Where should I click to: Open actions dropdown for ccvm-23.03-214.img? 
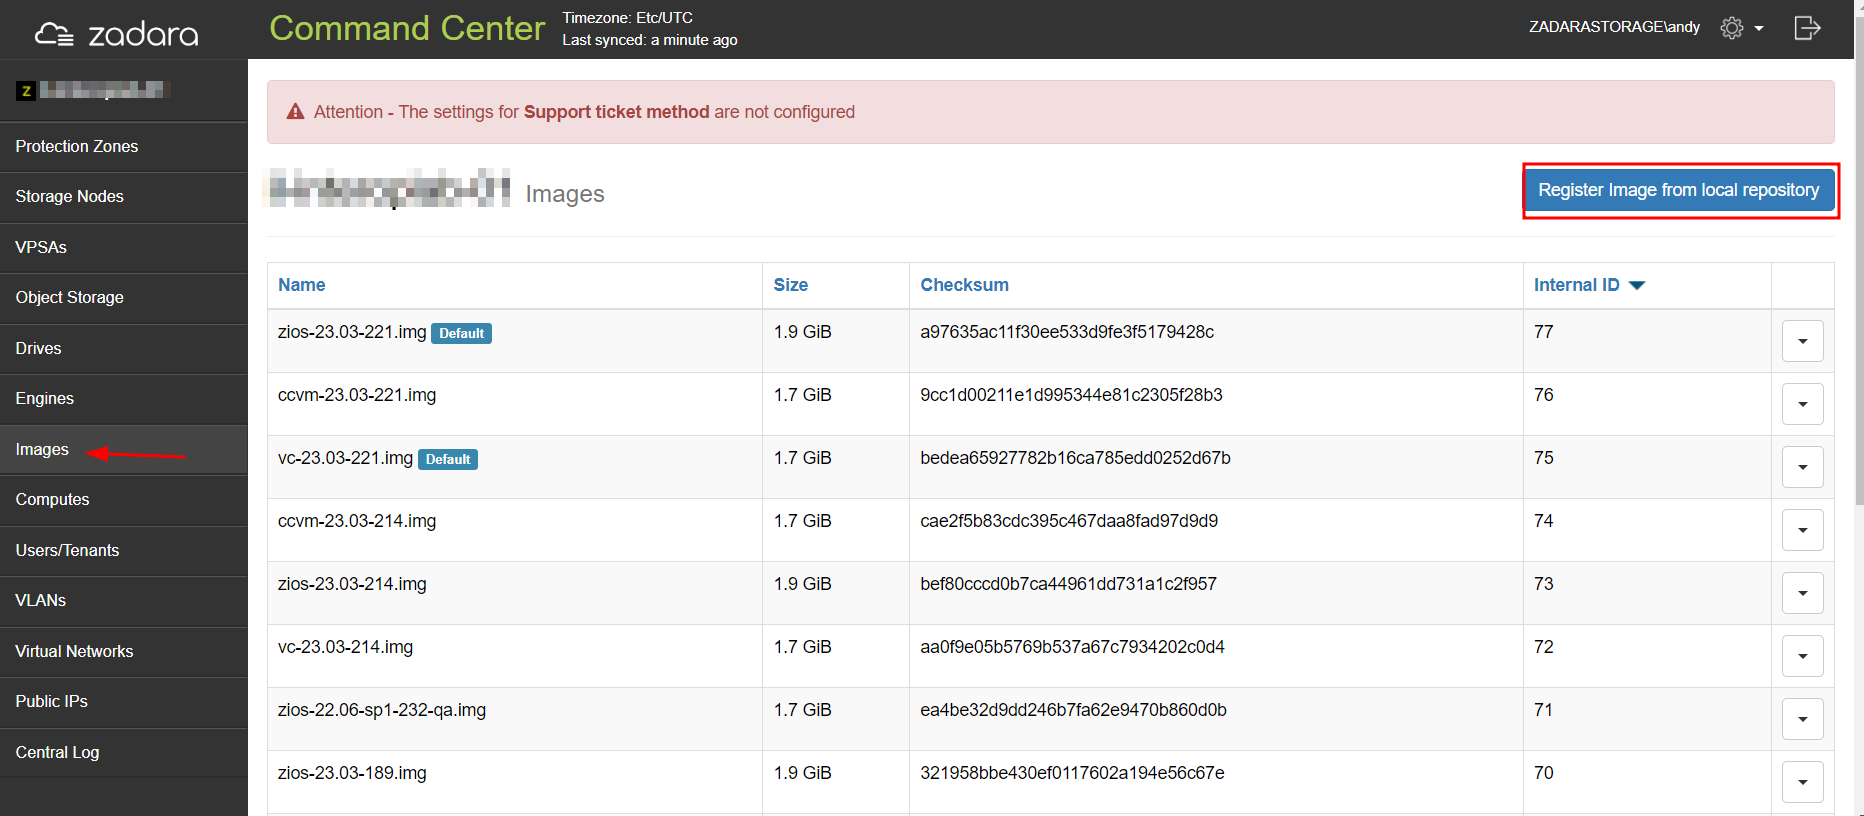pos(1802,530)
